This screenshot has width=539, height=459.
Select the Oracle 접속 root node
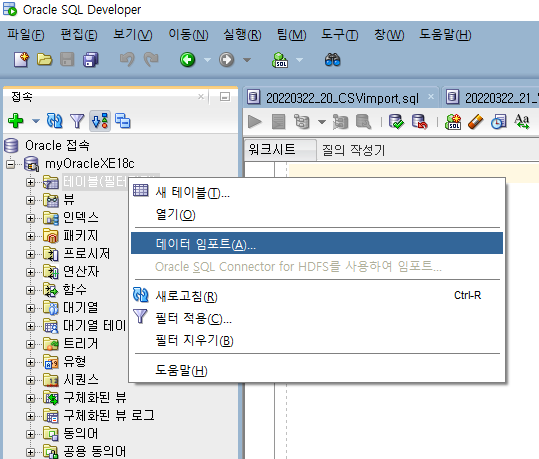57,145
